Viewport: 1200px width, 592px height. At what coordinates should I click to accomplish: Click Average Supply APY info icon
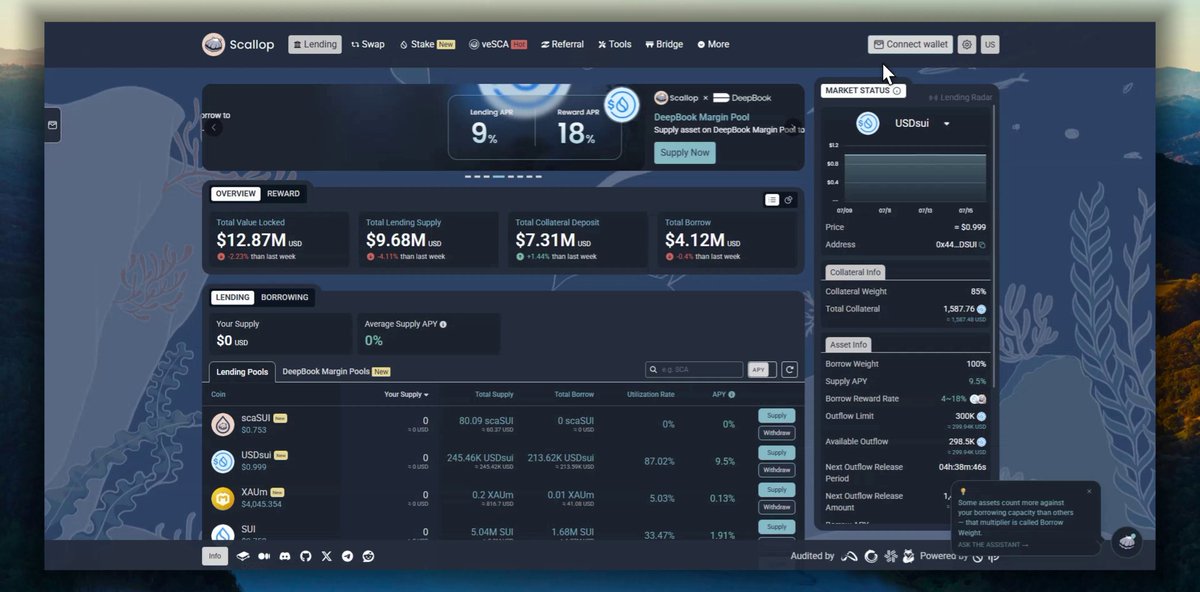[x=443, y=325]
